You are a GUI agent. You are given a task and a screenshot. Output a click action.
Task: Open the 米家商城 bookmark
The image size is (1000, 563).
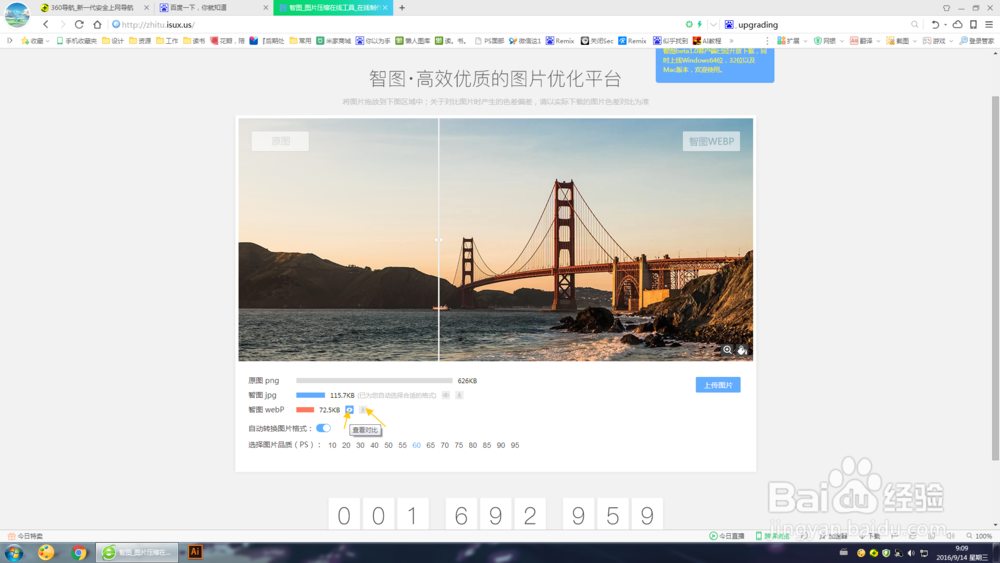coord(334,41)
